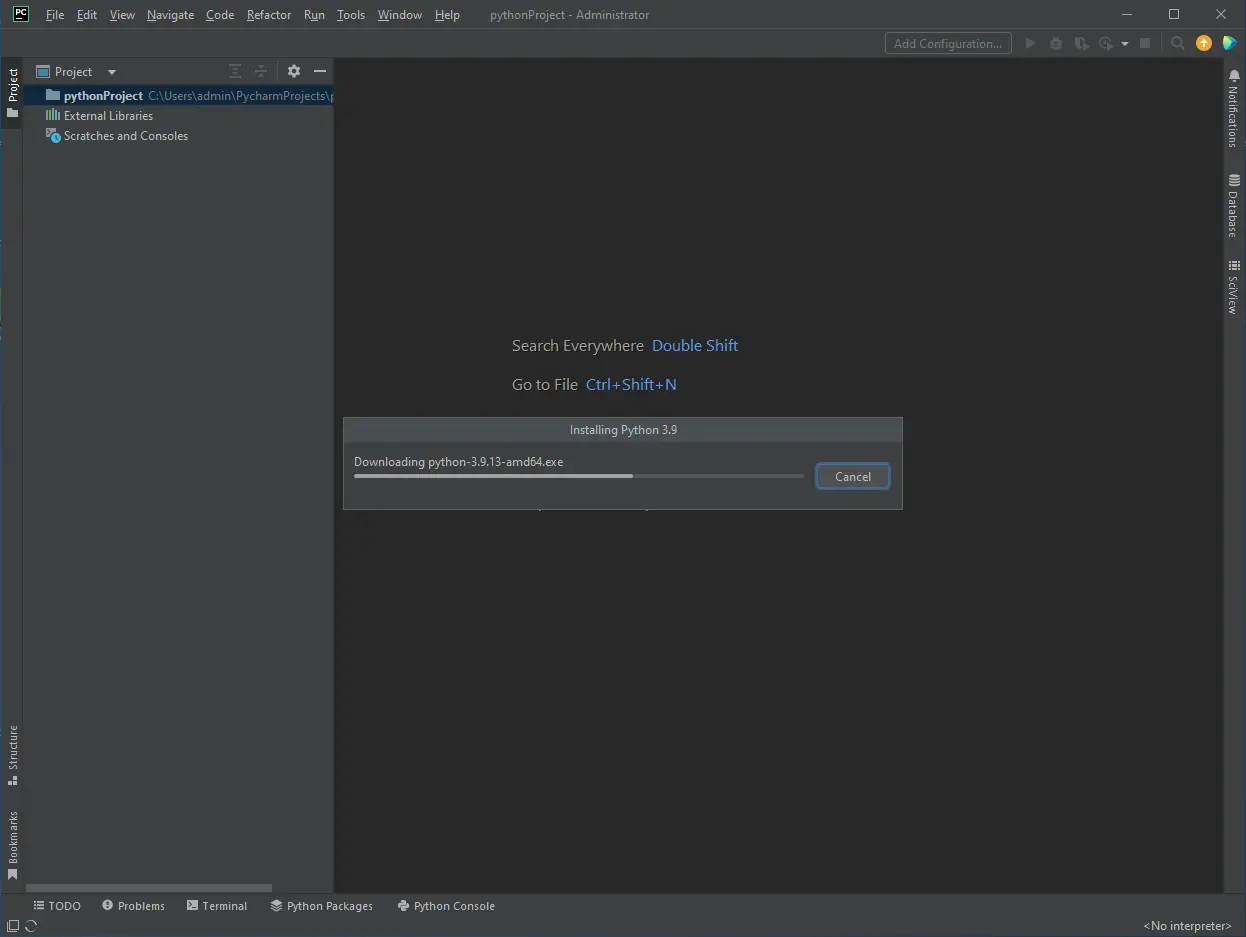Toggle tool window bars icon in status bar
The height and width of the screenshot is (937, 1246).
[13, 926]
